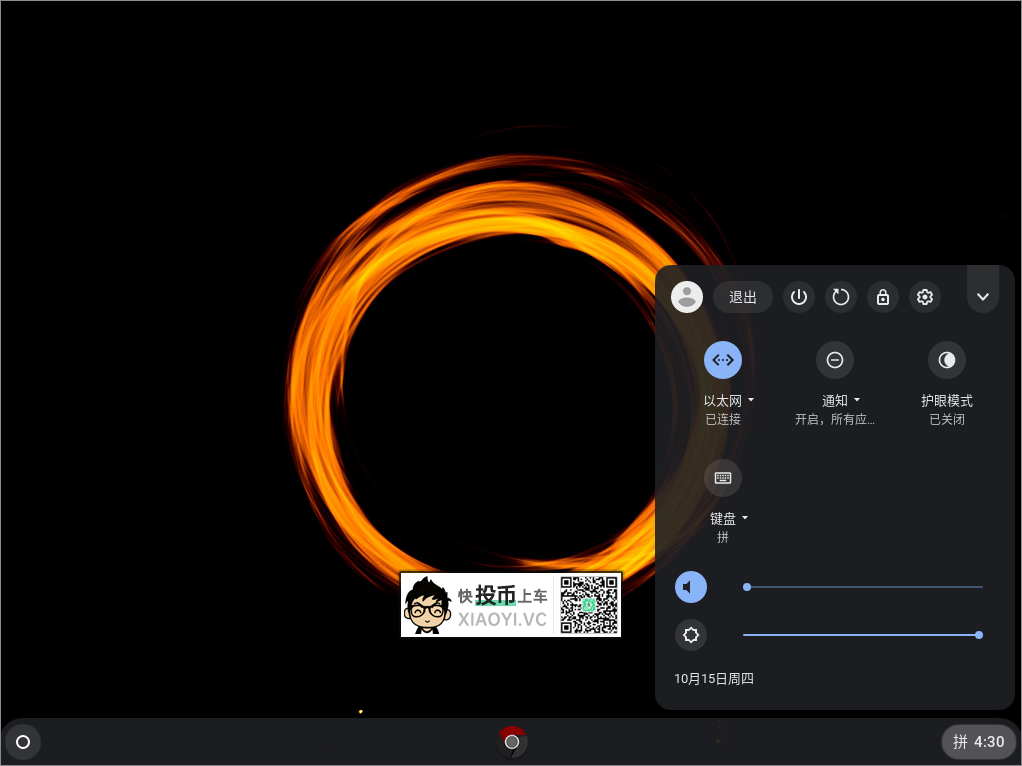Click the brightness icon next to its slider
This screenshot has width=1022, height=766.
tap(691, 635)
